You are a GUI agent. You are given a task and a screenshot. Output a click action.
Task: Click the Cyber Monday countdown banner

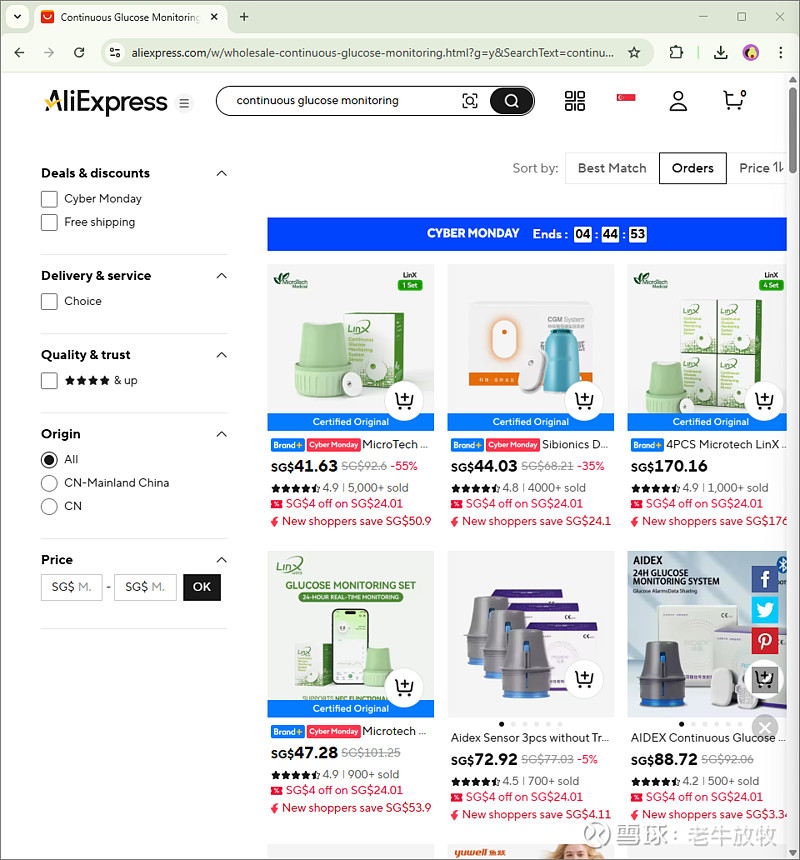527,234
